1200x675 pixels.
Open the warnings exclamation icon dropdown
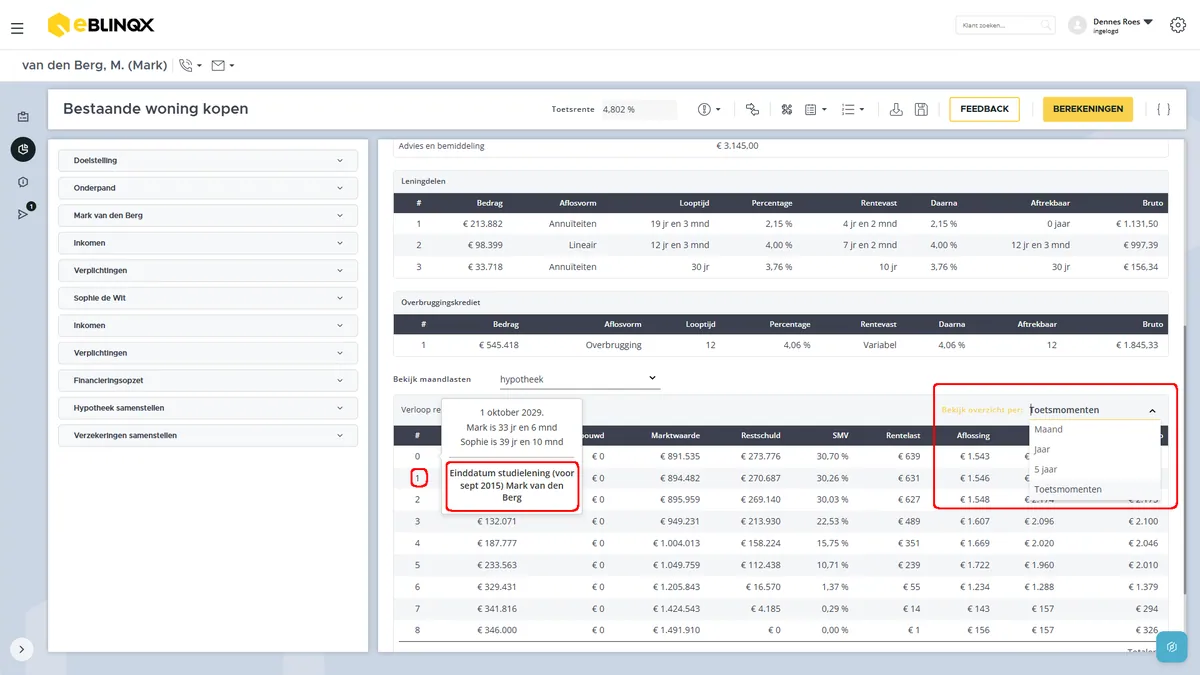click(x=709, y=109)
